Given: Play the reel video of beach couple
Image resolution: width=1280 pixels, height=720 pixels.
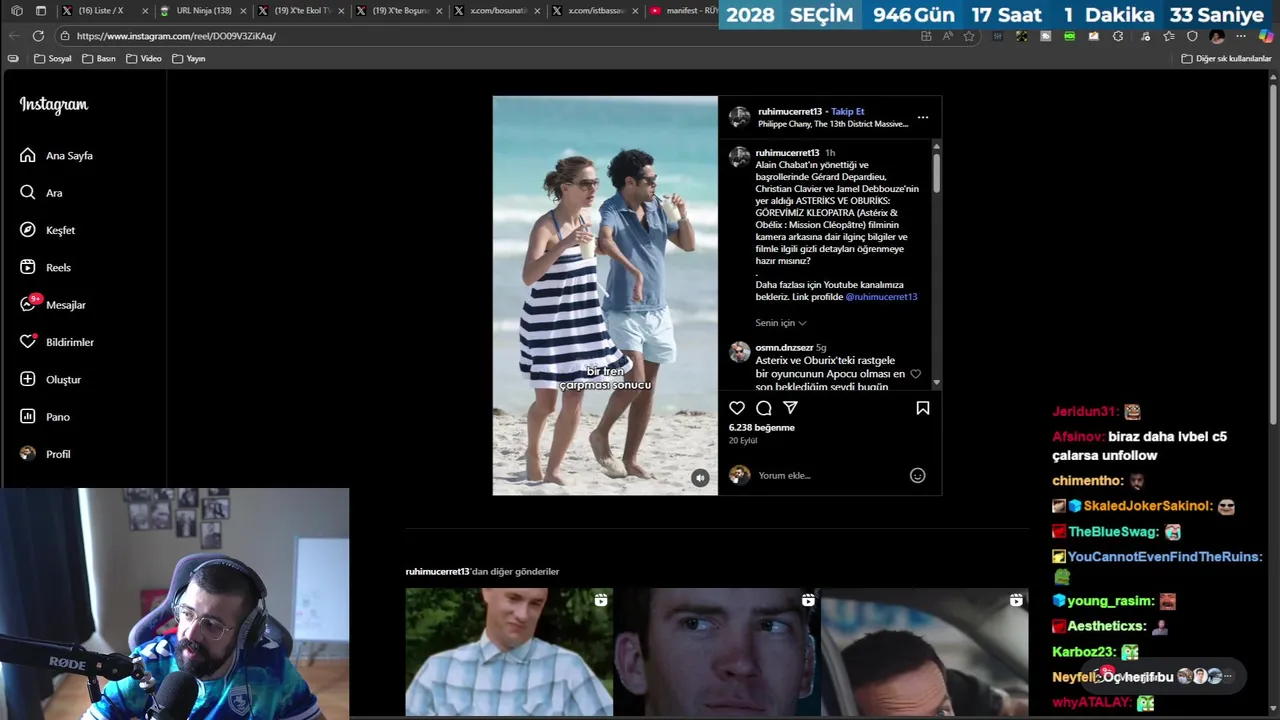Looking at the screenshot, I should pyautogui.click(x=605, y=295).
